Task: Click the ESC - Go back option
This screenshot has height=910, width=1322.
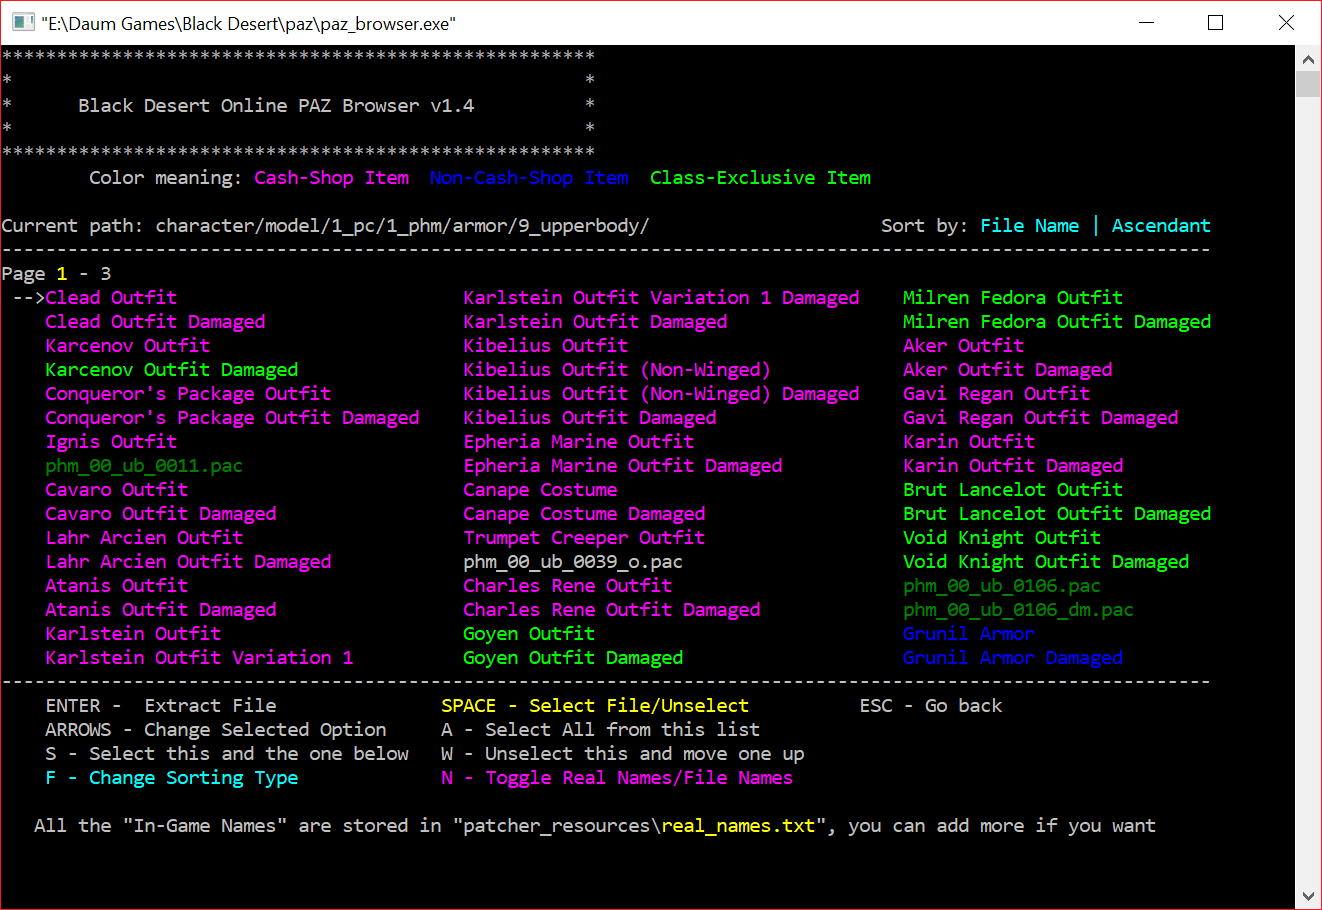Action: pyautogui.click(x=930, y=705)
